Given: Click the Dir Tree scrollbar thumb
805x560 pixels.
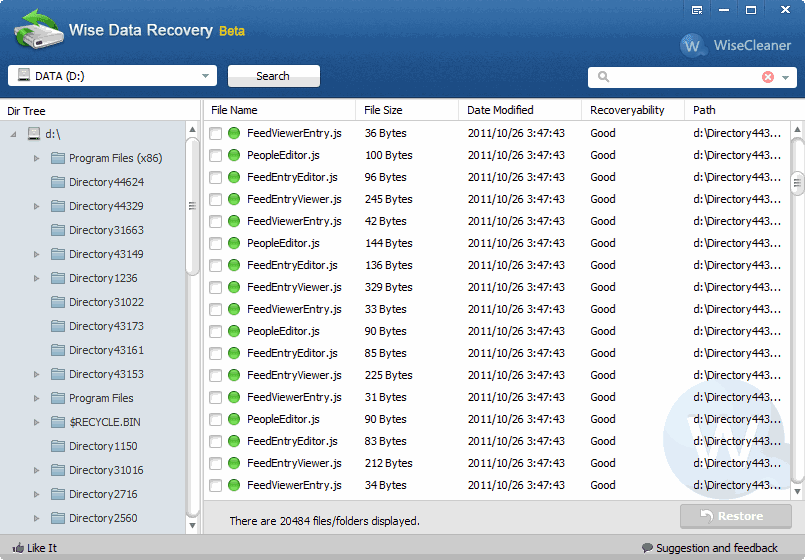Looking at the screenshot, I should point(193,206).
